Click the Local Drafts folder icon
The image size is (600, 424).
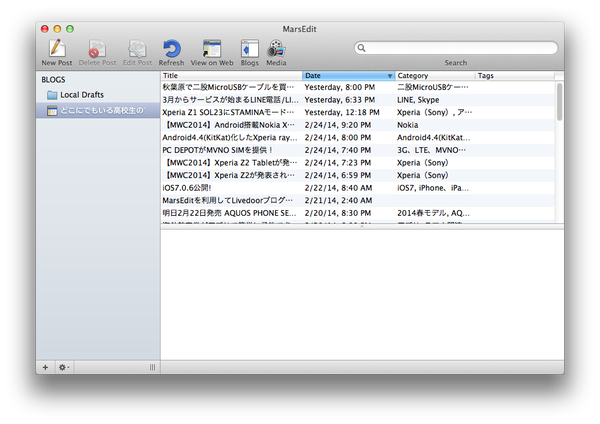click(x=52, y=95)
